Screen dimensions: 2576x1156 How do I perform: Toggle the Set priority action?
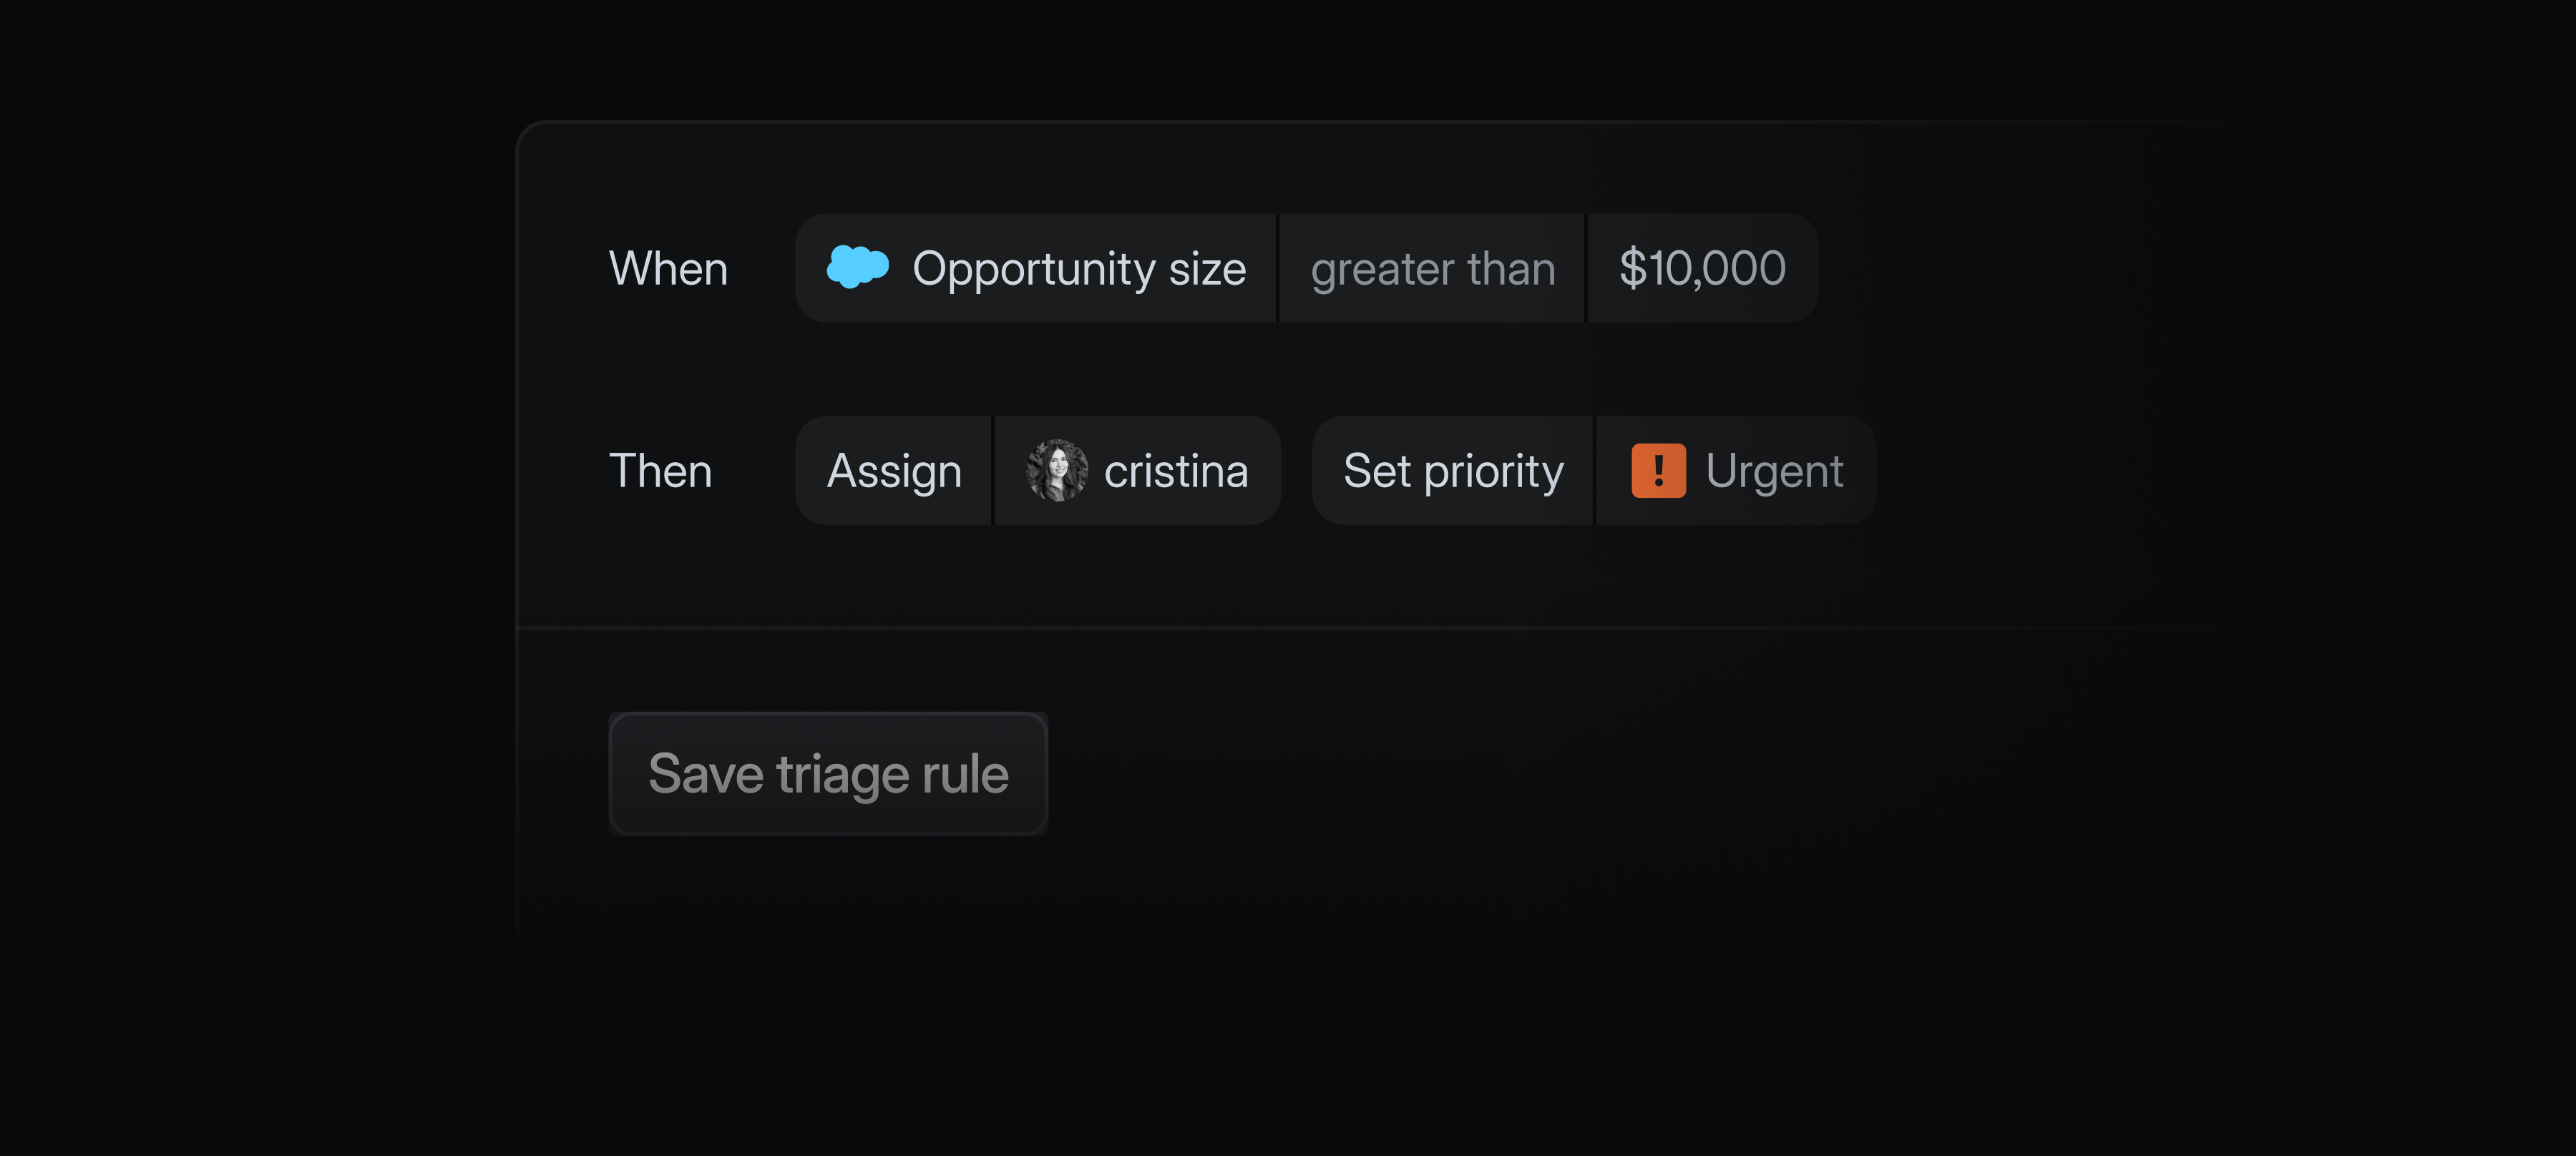click(x=1453, y=470)
